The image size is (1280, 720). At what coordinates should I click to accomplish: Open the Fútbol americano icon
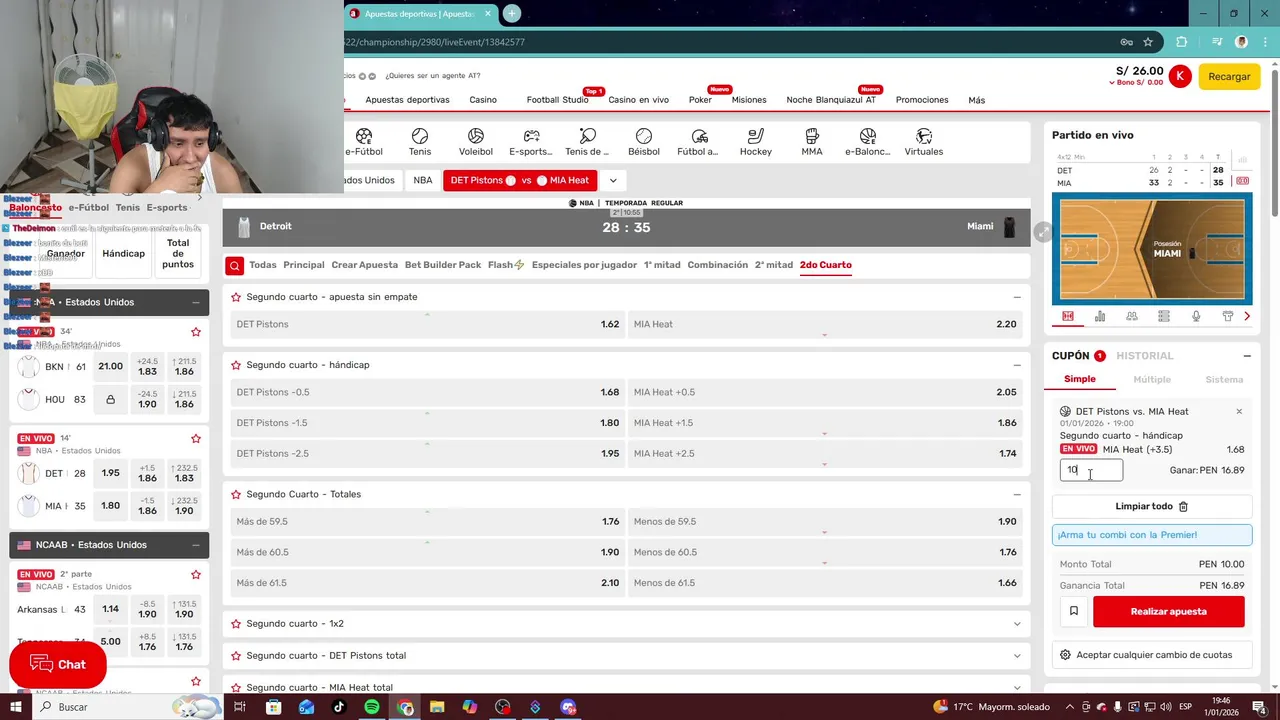[x=700, y=136]
